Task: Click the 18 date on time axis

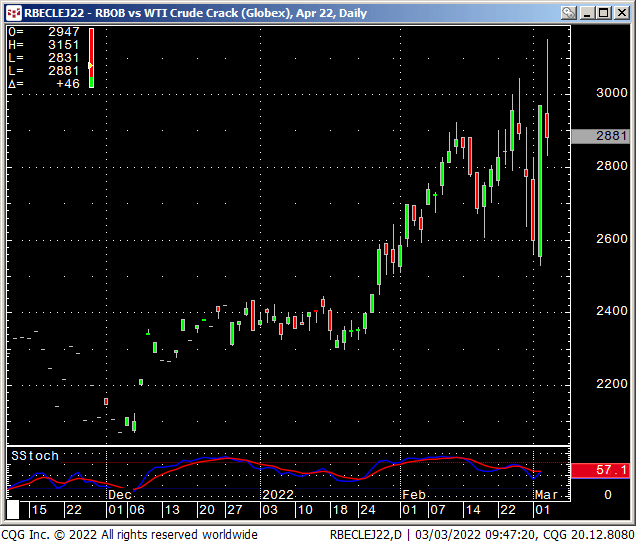Action: (x=340, y=510)
